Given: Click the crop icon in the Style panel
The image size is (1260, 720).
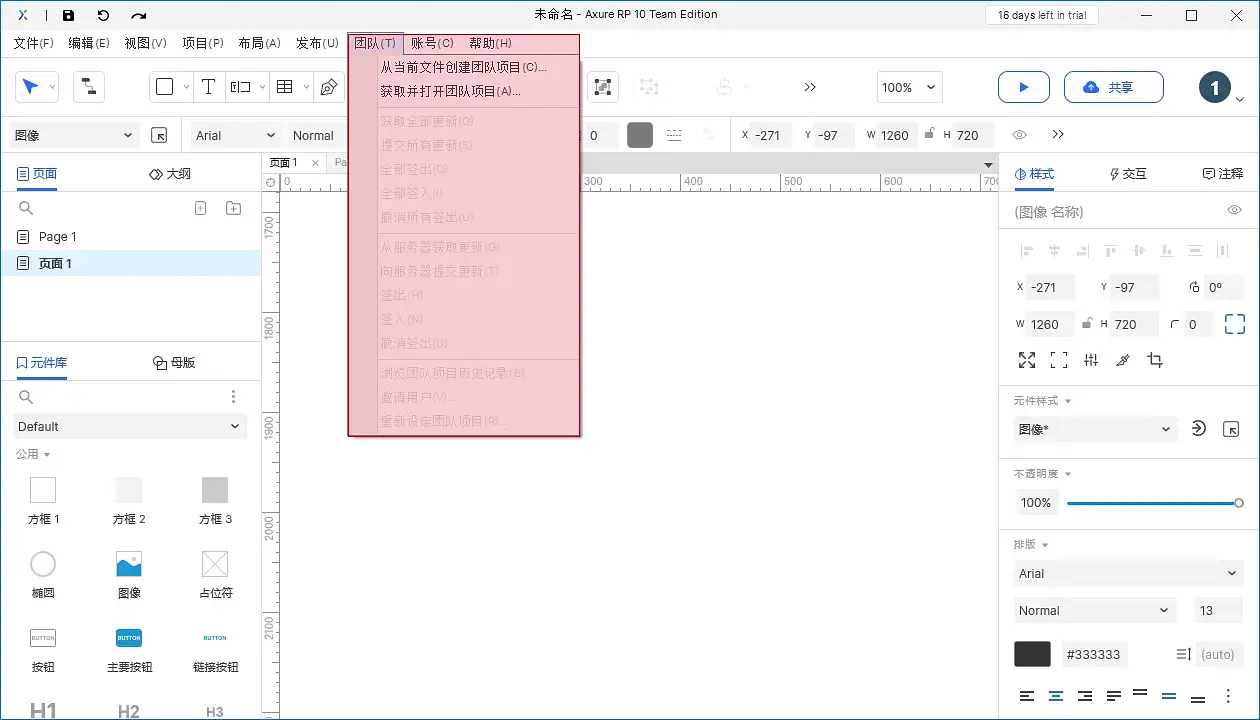Looking at the screenshot, I should [x=1155, y=359].
